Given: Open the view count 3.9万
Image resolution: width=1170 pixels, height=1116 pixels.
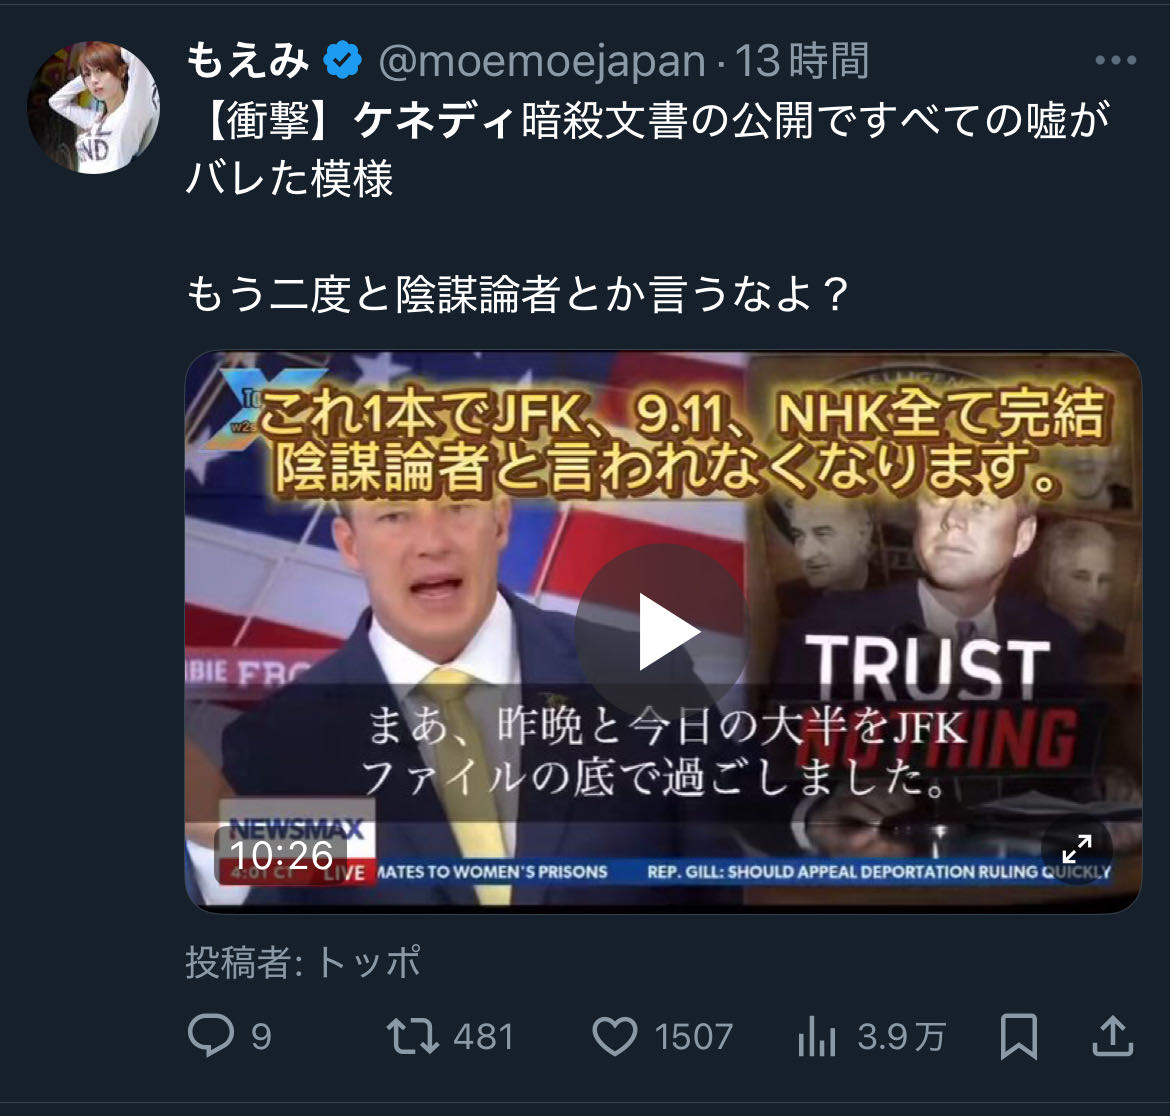Looking at the screenshot, I should click(x=902, y=1037).
